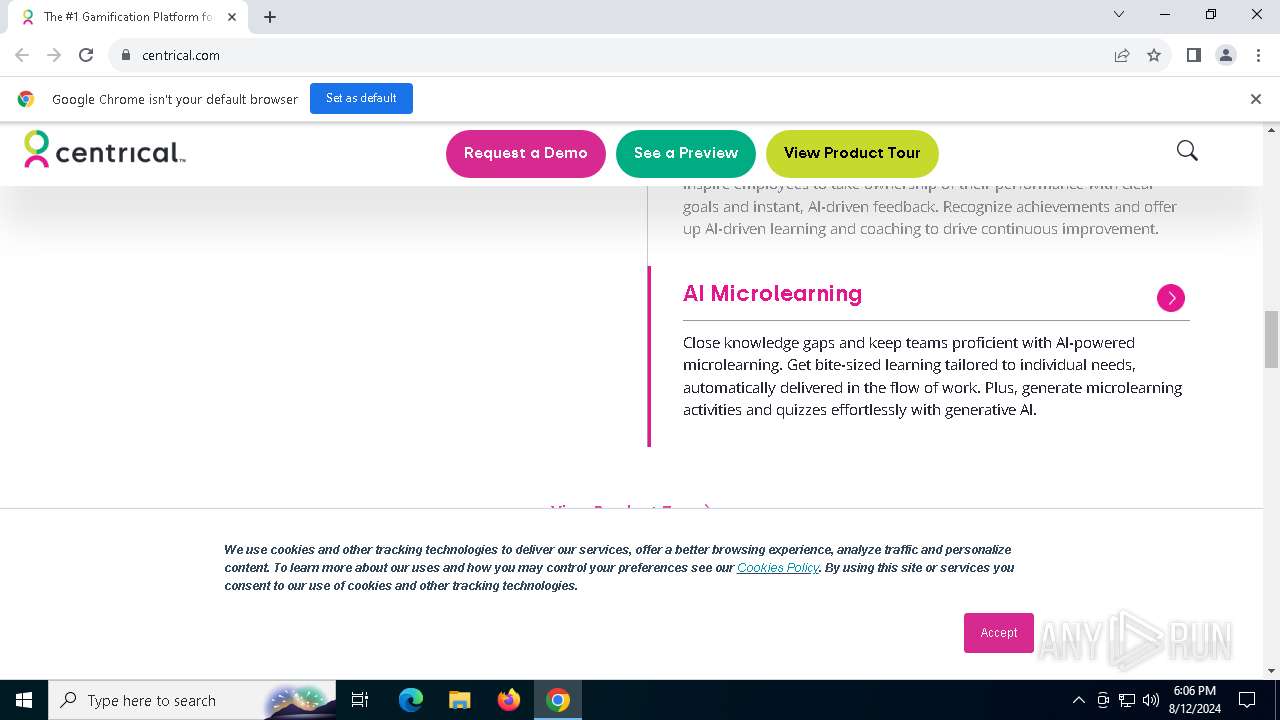Launch Microsoft Edge from the taskbar
Image resolution: width=1280 pixels, height=720 pixels.
click(411, 700)
